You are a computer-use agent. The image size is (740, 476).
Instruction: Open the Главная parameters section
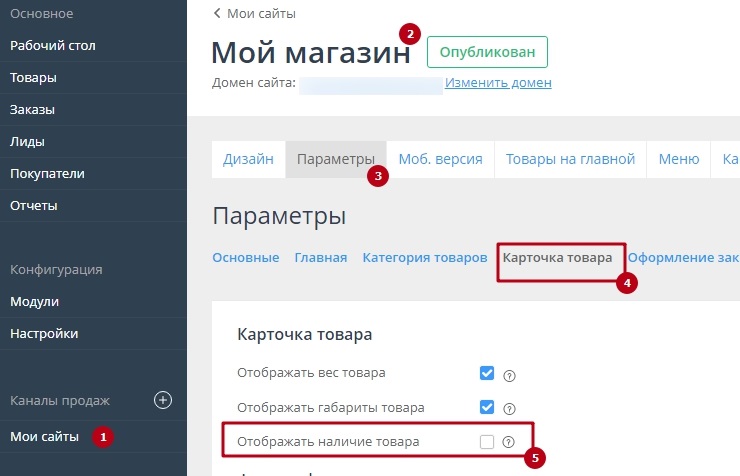point(320,258)
